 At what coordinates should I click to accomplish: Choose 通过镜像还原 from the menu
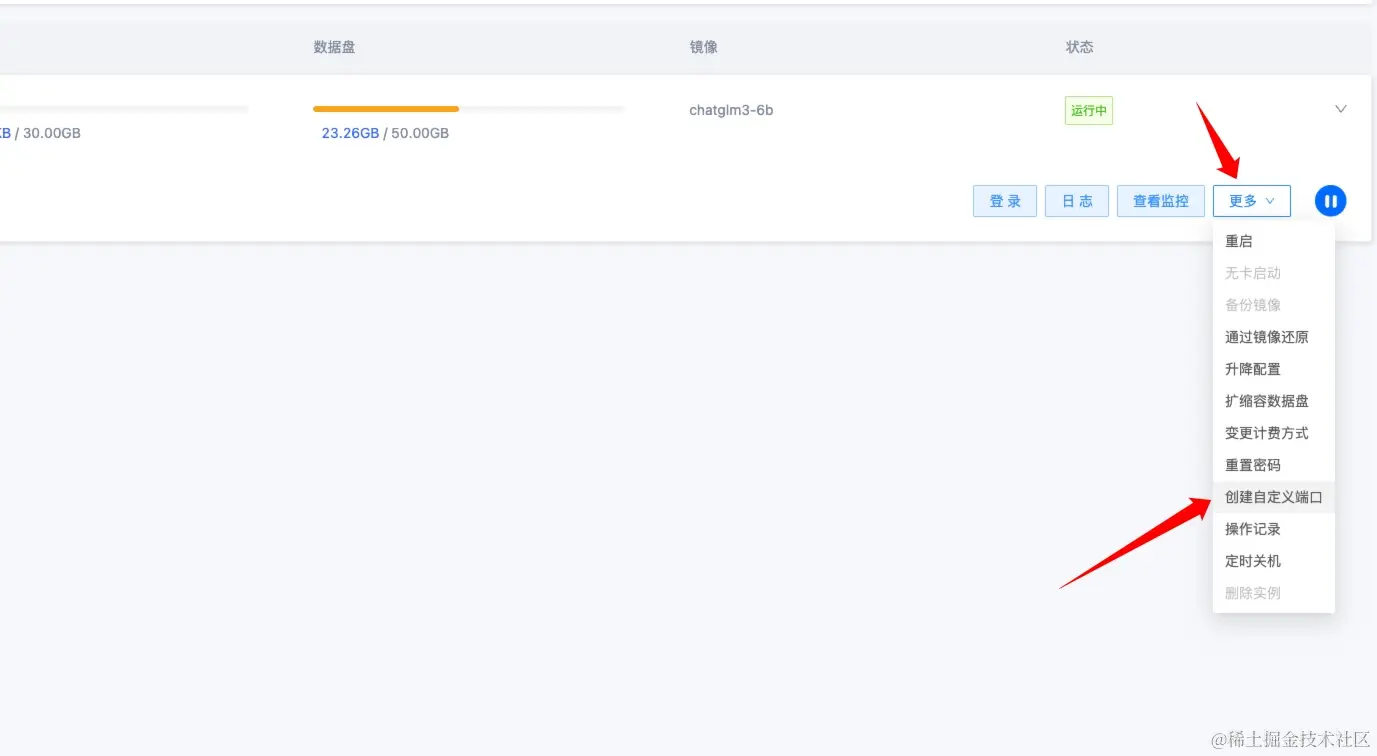click(1268, 336)
